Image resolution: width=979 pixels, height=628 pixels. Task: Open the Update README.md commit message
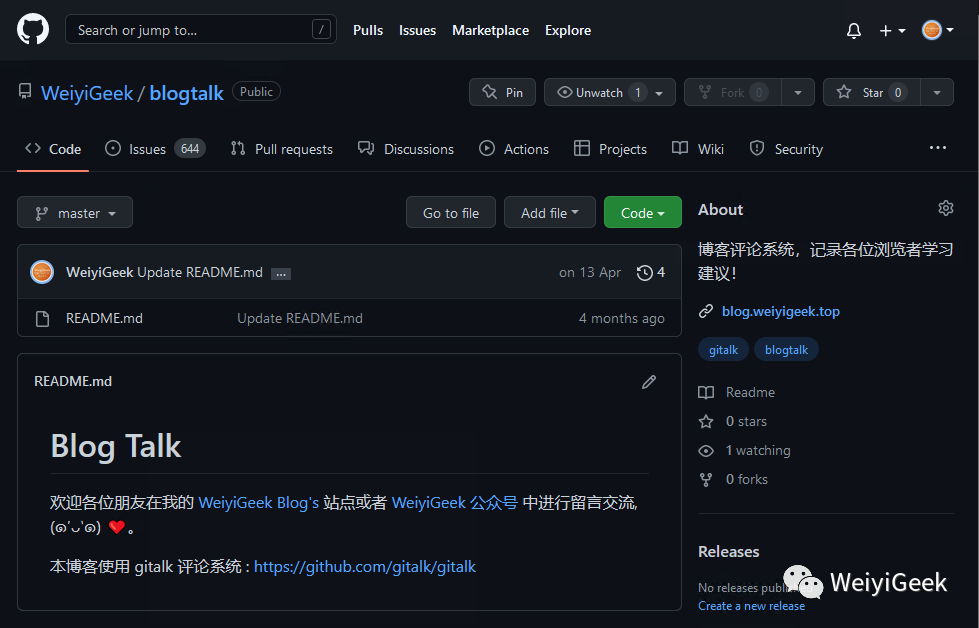point(200,273)
